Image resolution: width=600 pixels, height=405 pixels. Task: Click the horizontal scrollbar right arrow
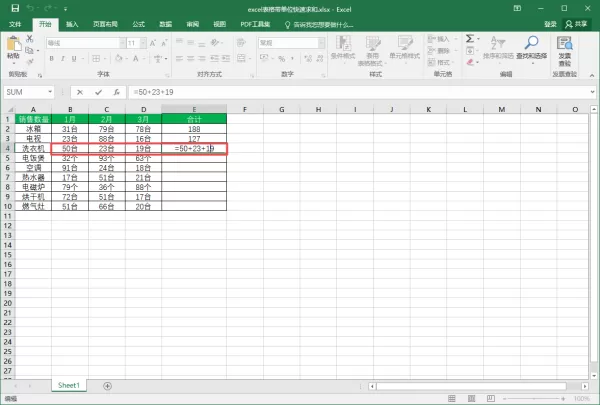[585, 386]
